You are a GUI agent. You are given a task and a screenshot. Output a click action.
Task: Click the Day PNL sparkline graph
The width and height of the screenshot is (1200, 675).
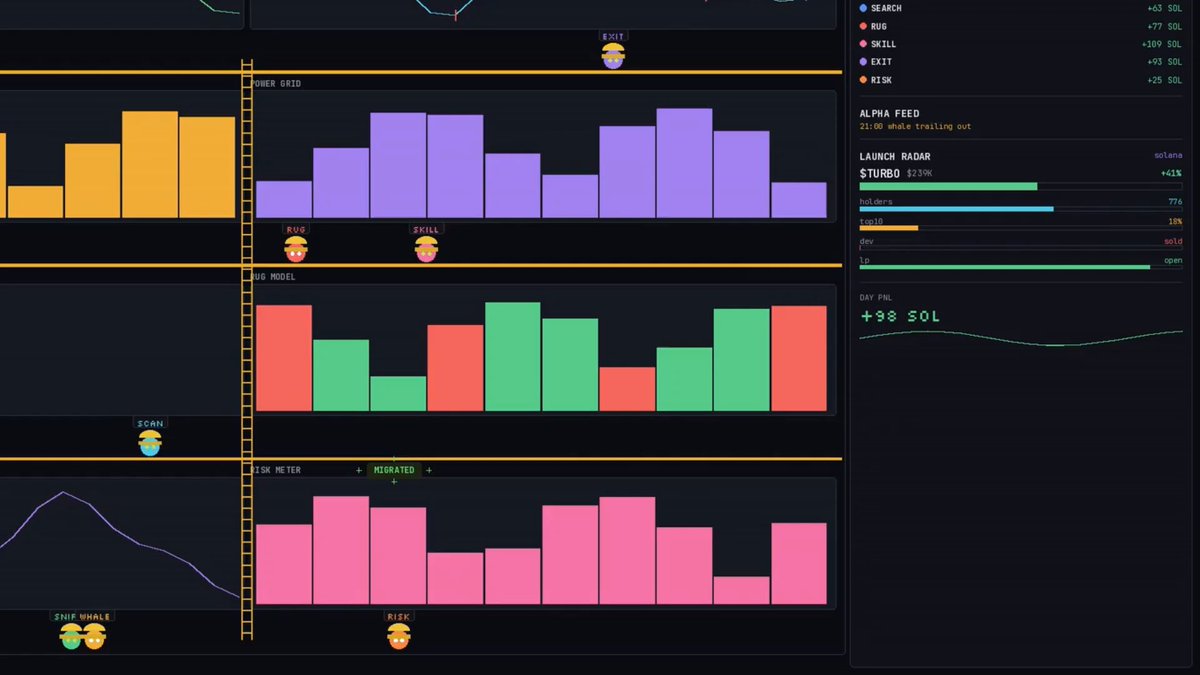click(x=1021, y=337)
